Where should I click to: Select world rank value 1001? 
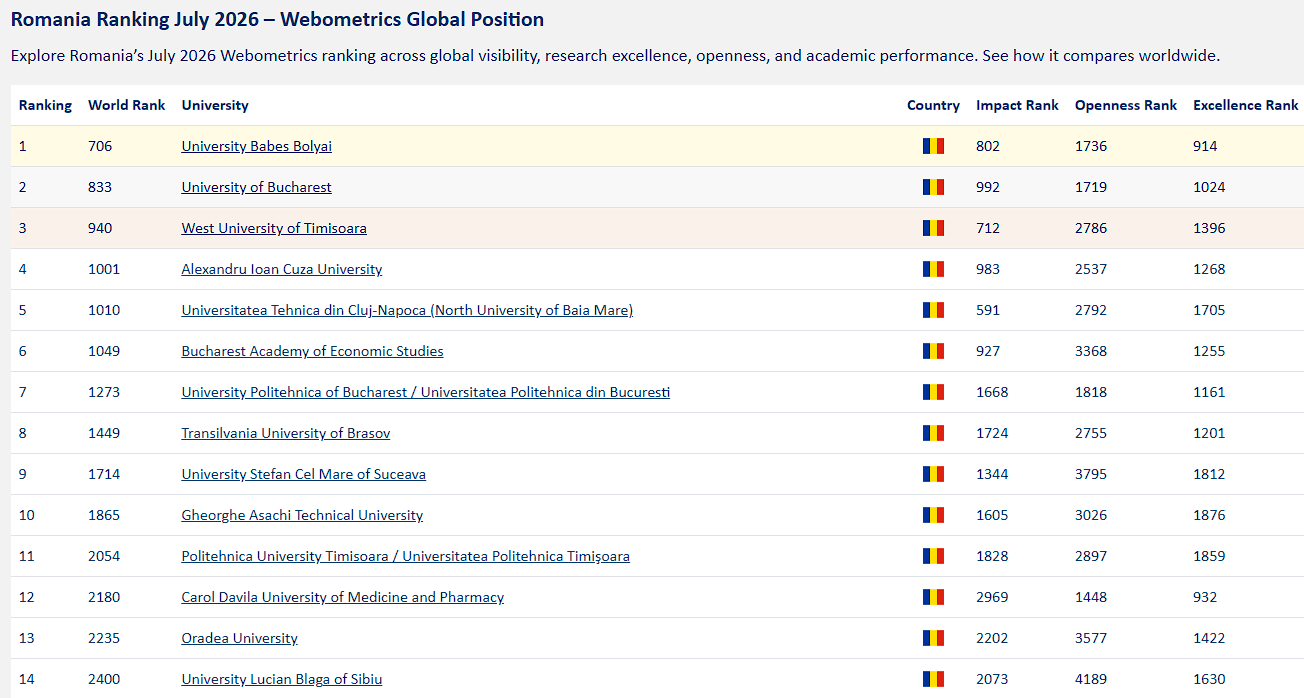tap(104, 269)
